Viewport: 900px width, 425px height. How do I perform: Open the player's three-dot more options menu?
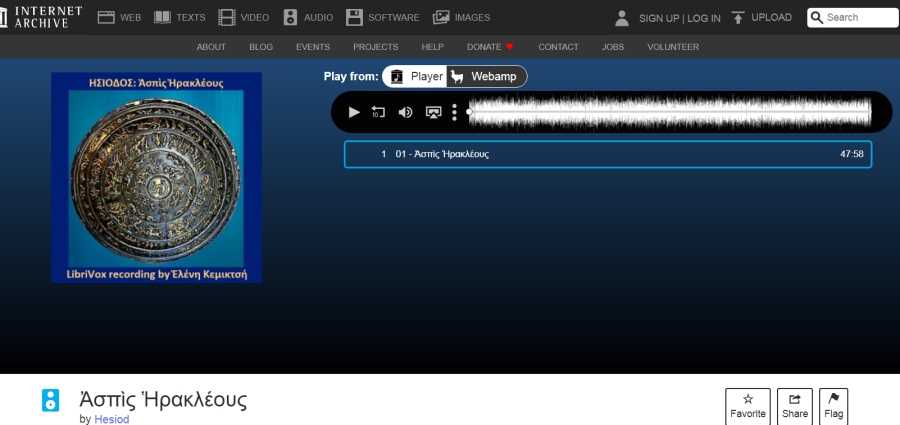[454, 112]
